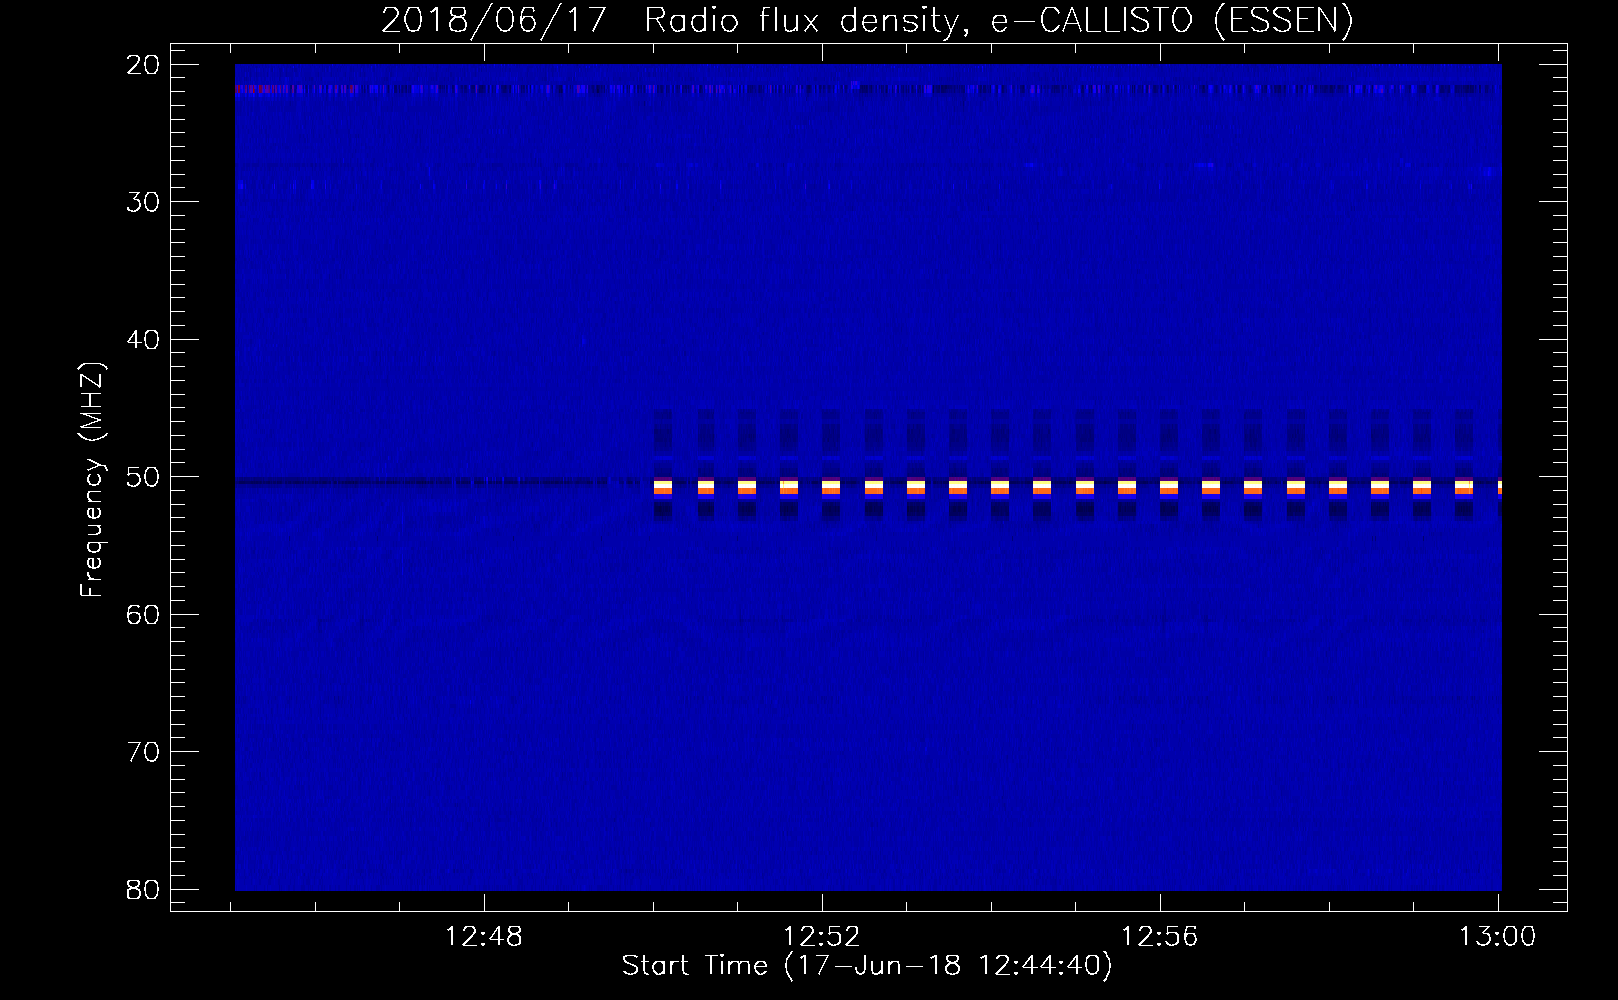The height and width of the screenshot is (1000, 1618).
Task: Click the first bright burst near 50 MHz
Action: coord(662,487)
